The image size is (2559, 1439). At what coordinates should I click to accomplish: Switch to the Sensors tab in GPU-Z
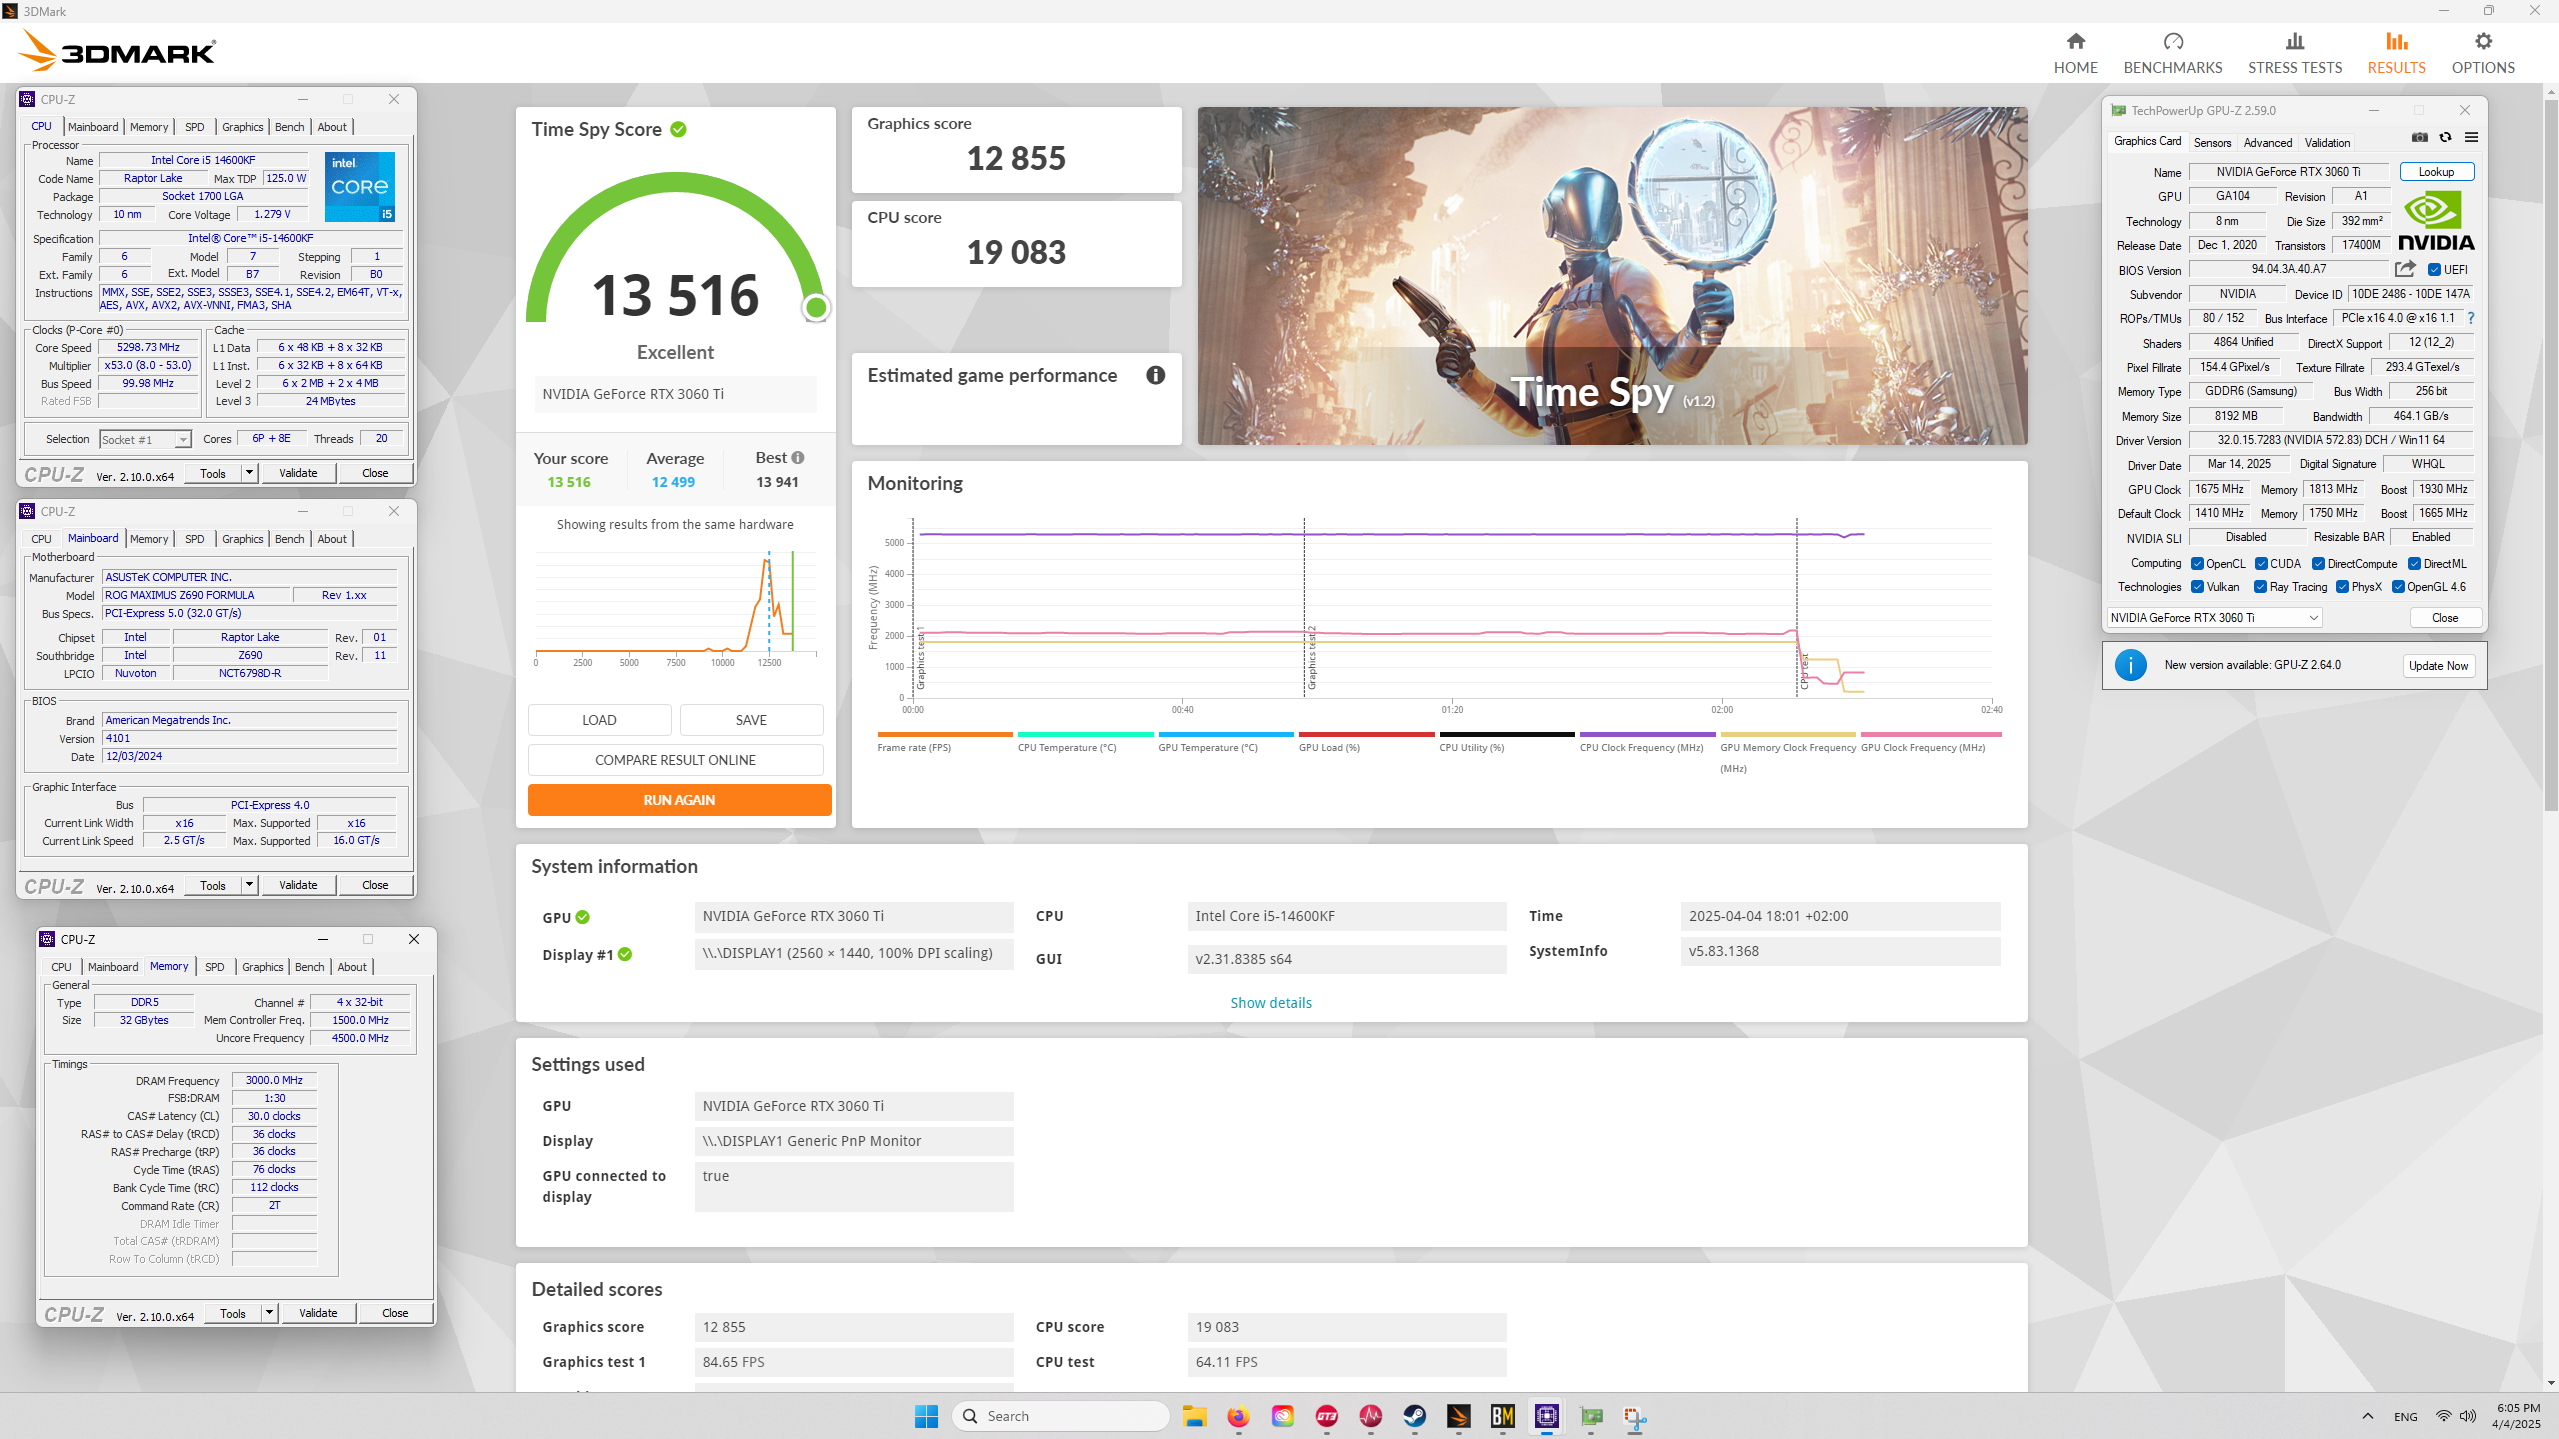tap(2212, 143)
